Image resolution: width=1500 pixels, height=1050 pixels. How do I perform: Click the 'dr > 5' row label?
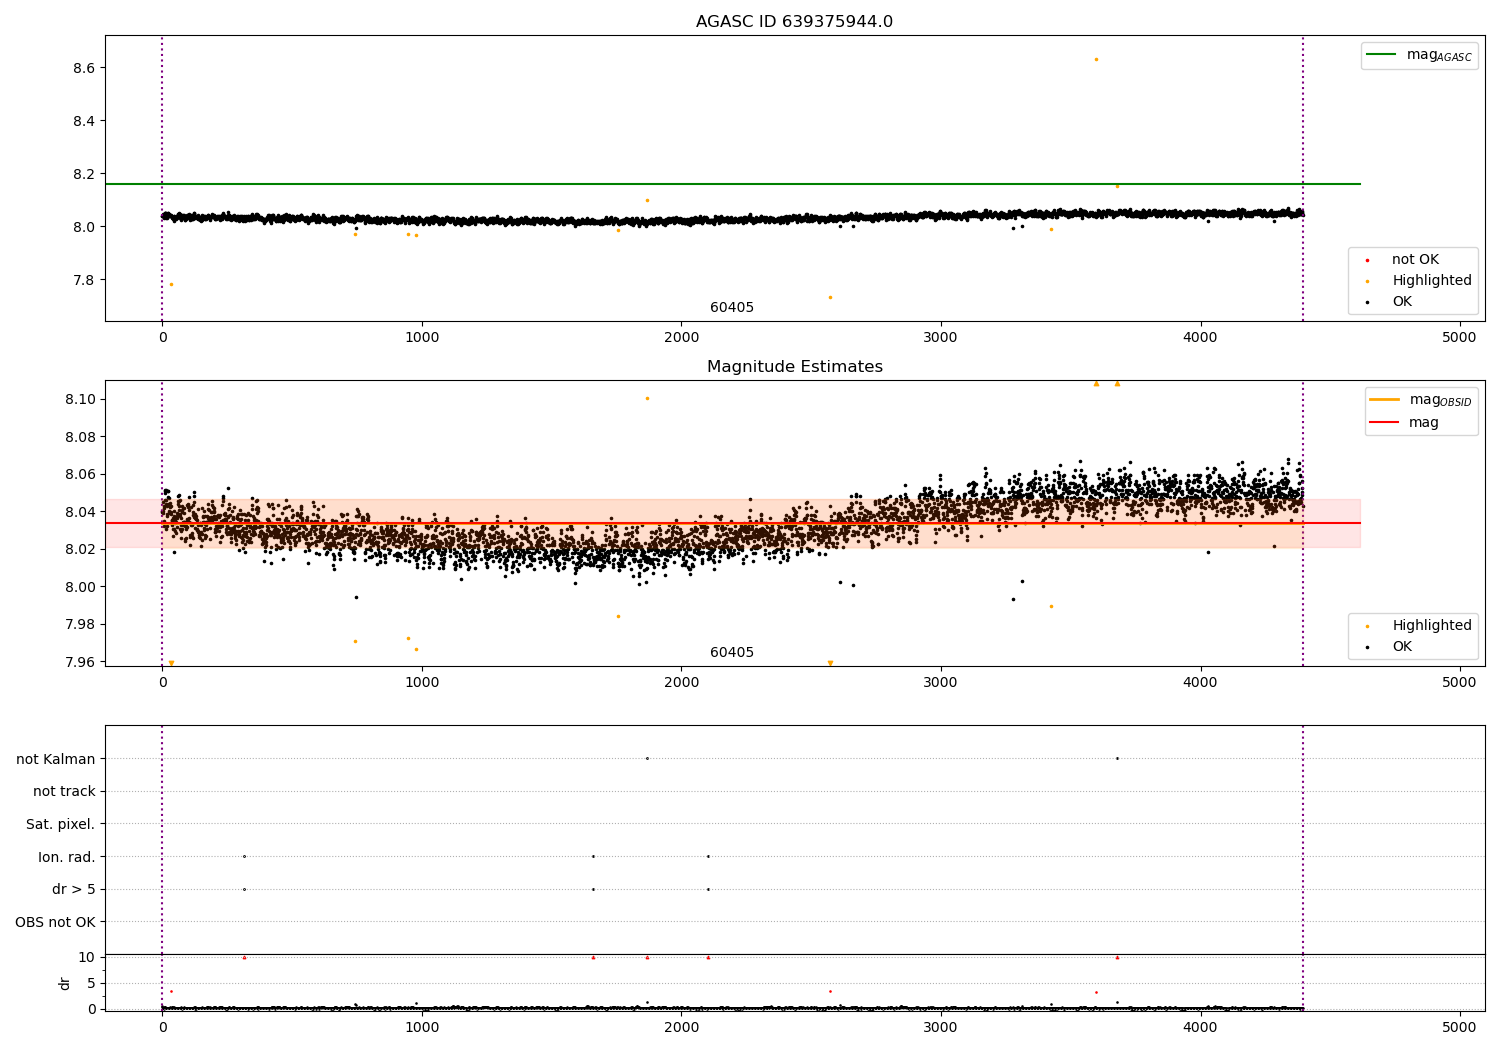(74, 889)
